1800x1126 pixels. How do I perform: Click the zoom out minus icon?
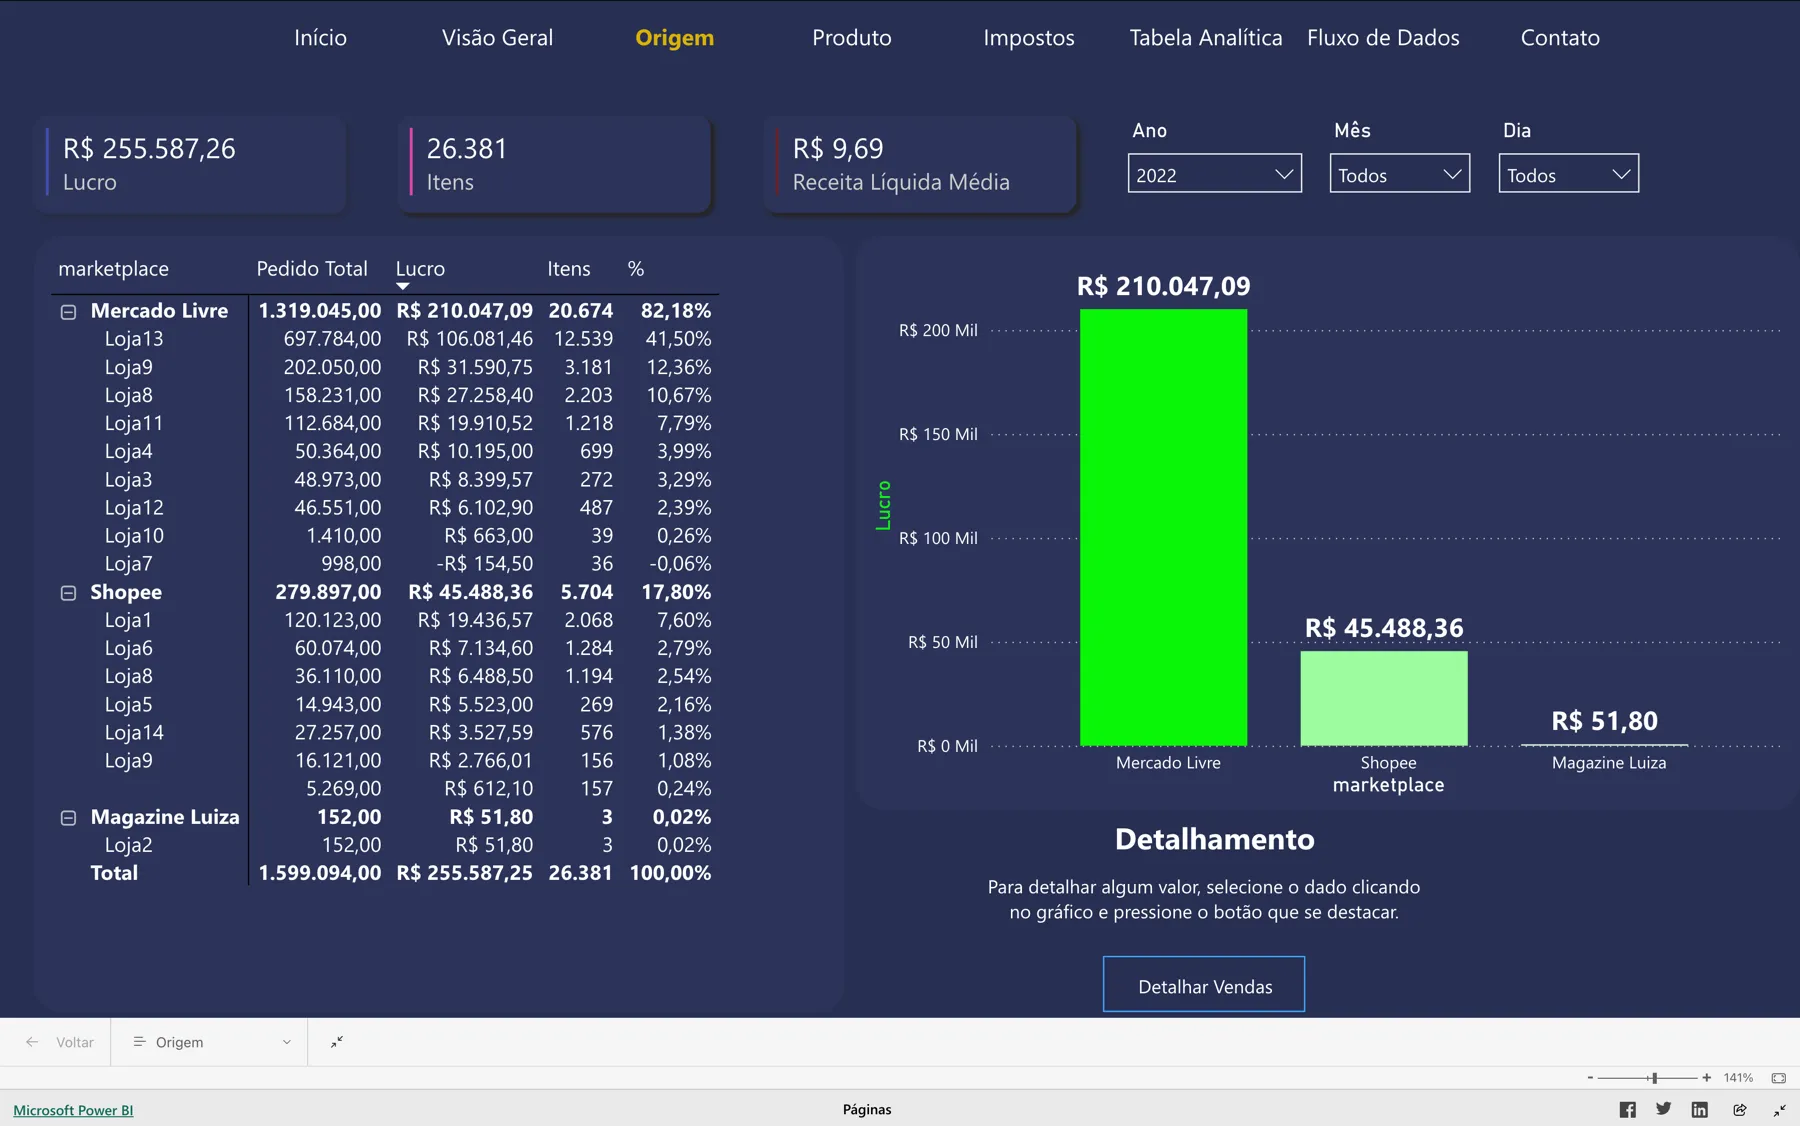click(1590, 1078)
